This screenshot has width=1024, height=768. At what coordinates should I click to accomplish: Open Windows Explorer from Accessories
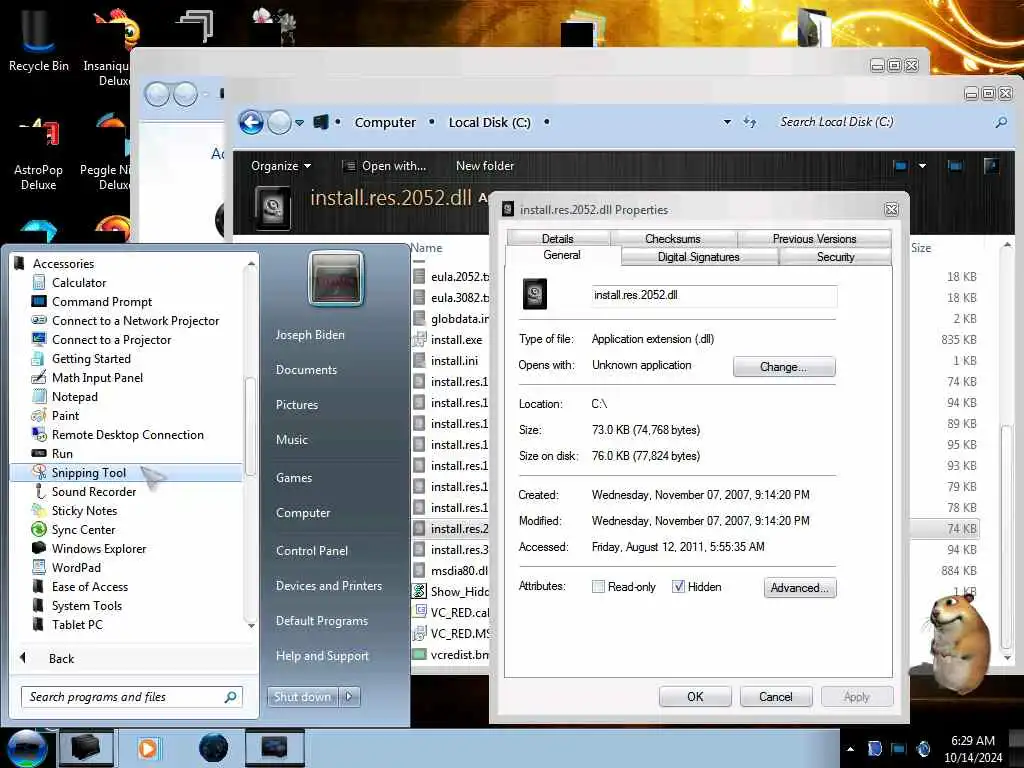(x=98, y=549)
